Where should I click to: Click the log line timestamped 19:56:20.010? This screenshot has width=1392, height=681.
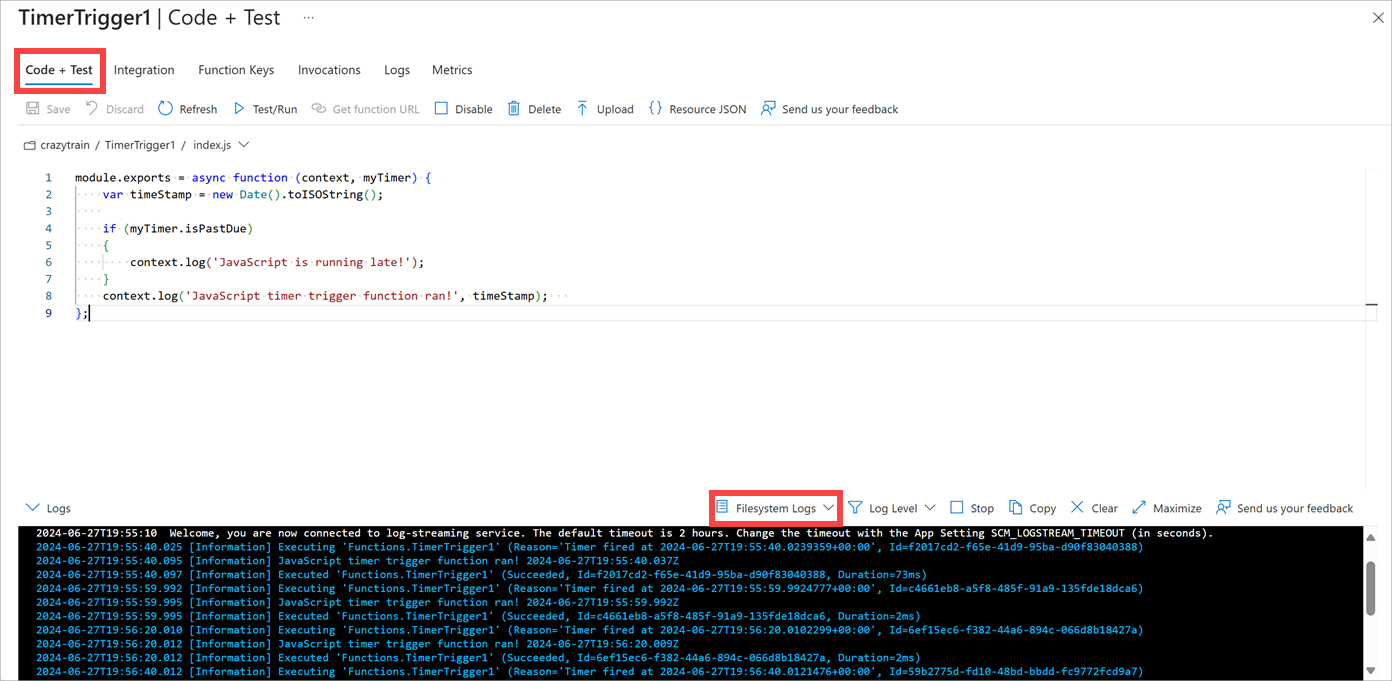coord(589,630)
